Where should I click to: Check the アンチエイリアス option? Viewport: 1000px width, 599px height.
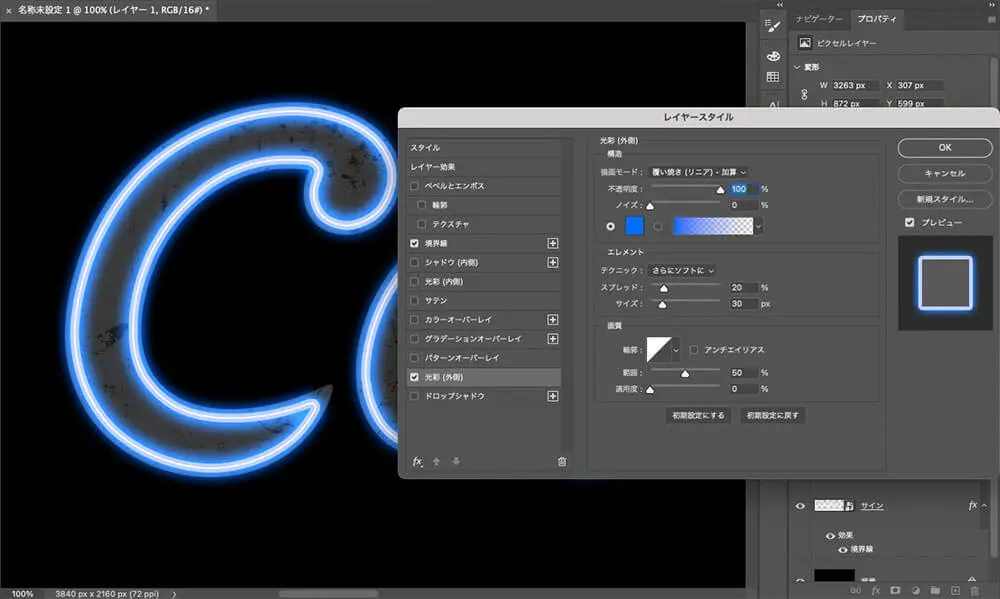(x=695, y=349)
